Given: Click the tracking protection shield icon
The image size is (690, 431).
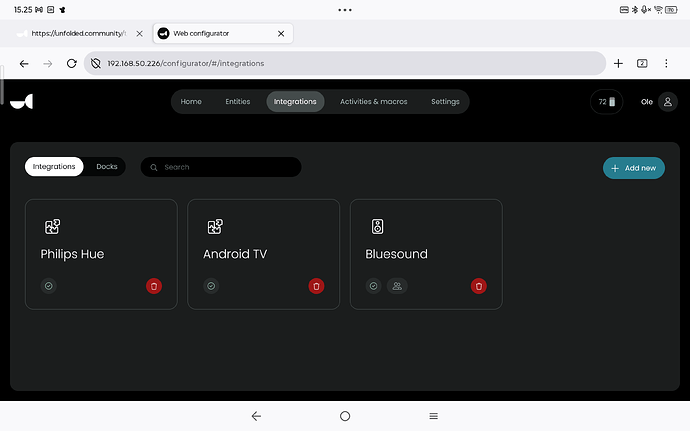Looking at the screenshot, I should [95, 63].
